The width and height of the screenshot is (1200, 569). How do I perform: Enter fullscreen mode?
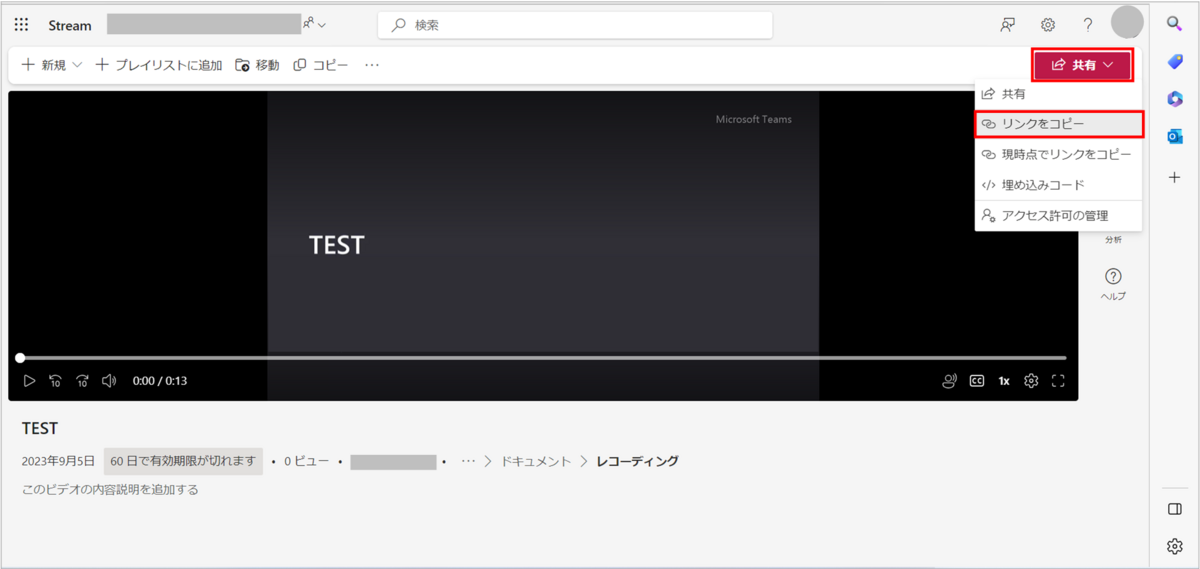point(1058,381)
